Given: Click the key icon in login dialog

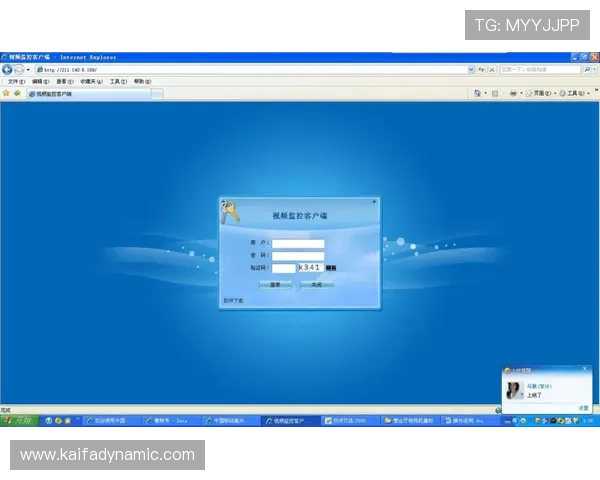Looking at the screenshot, I should pos(230,211).
